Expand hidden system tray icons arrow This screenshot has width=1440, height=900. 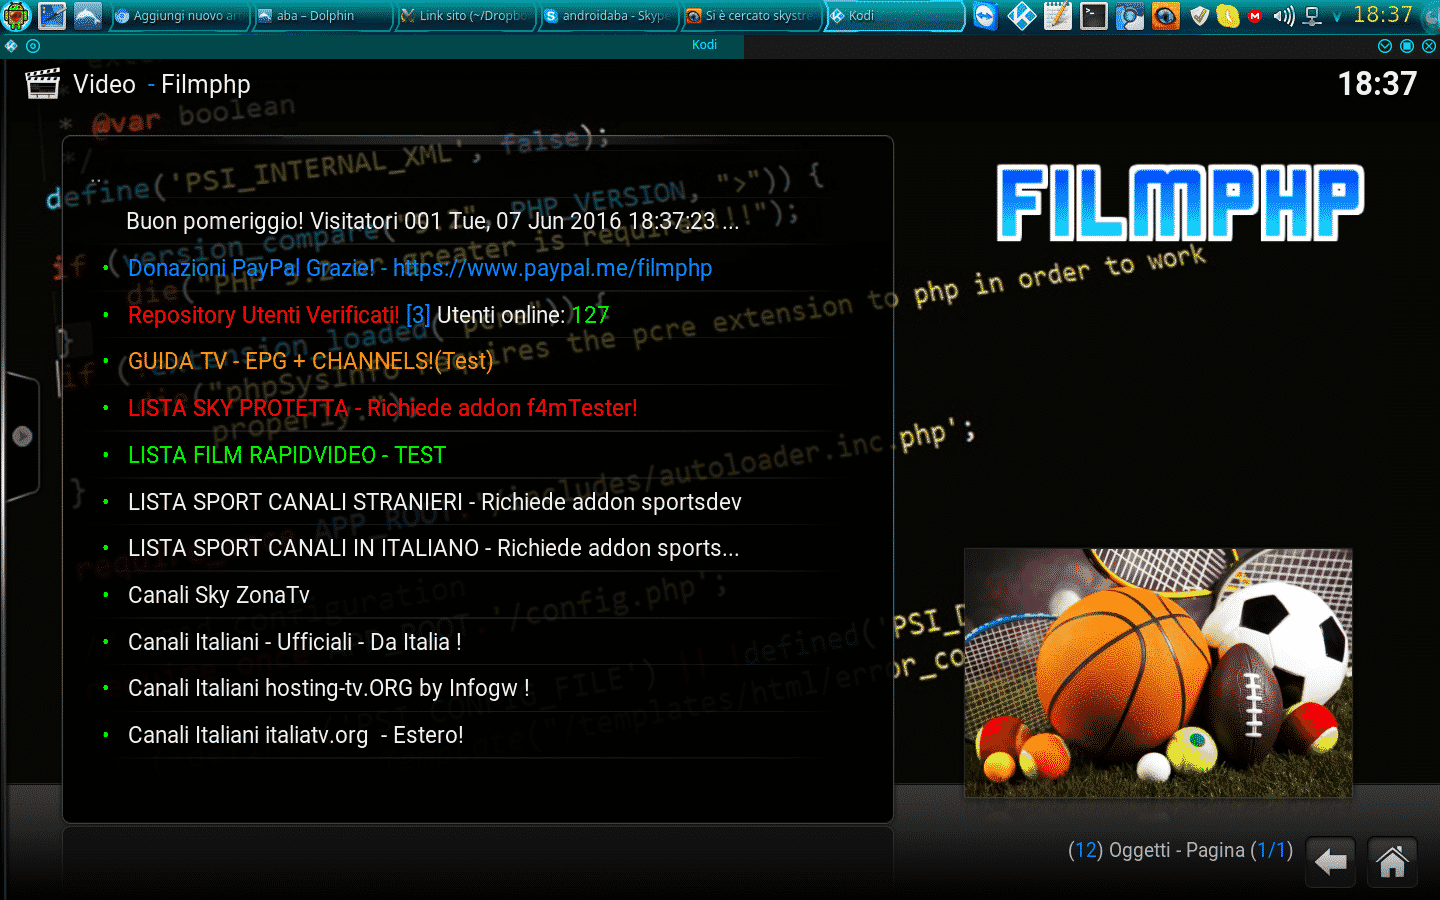point(1337,16)
